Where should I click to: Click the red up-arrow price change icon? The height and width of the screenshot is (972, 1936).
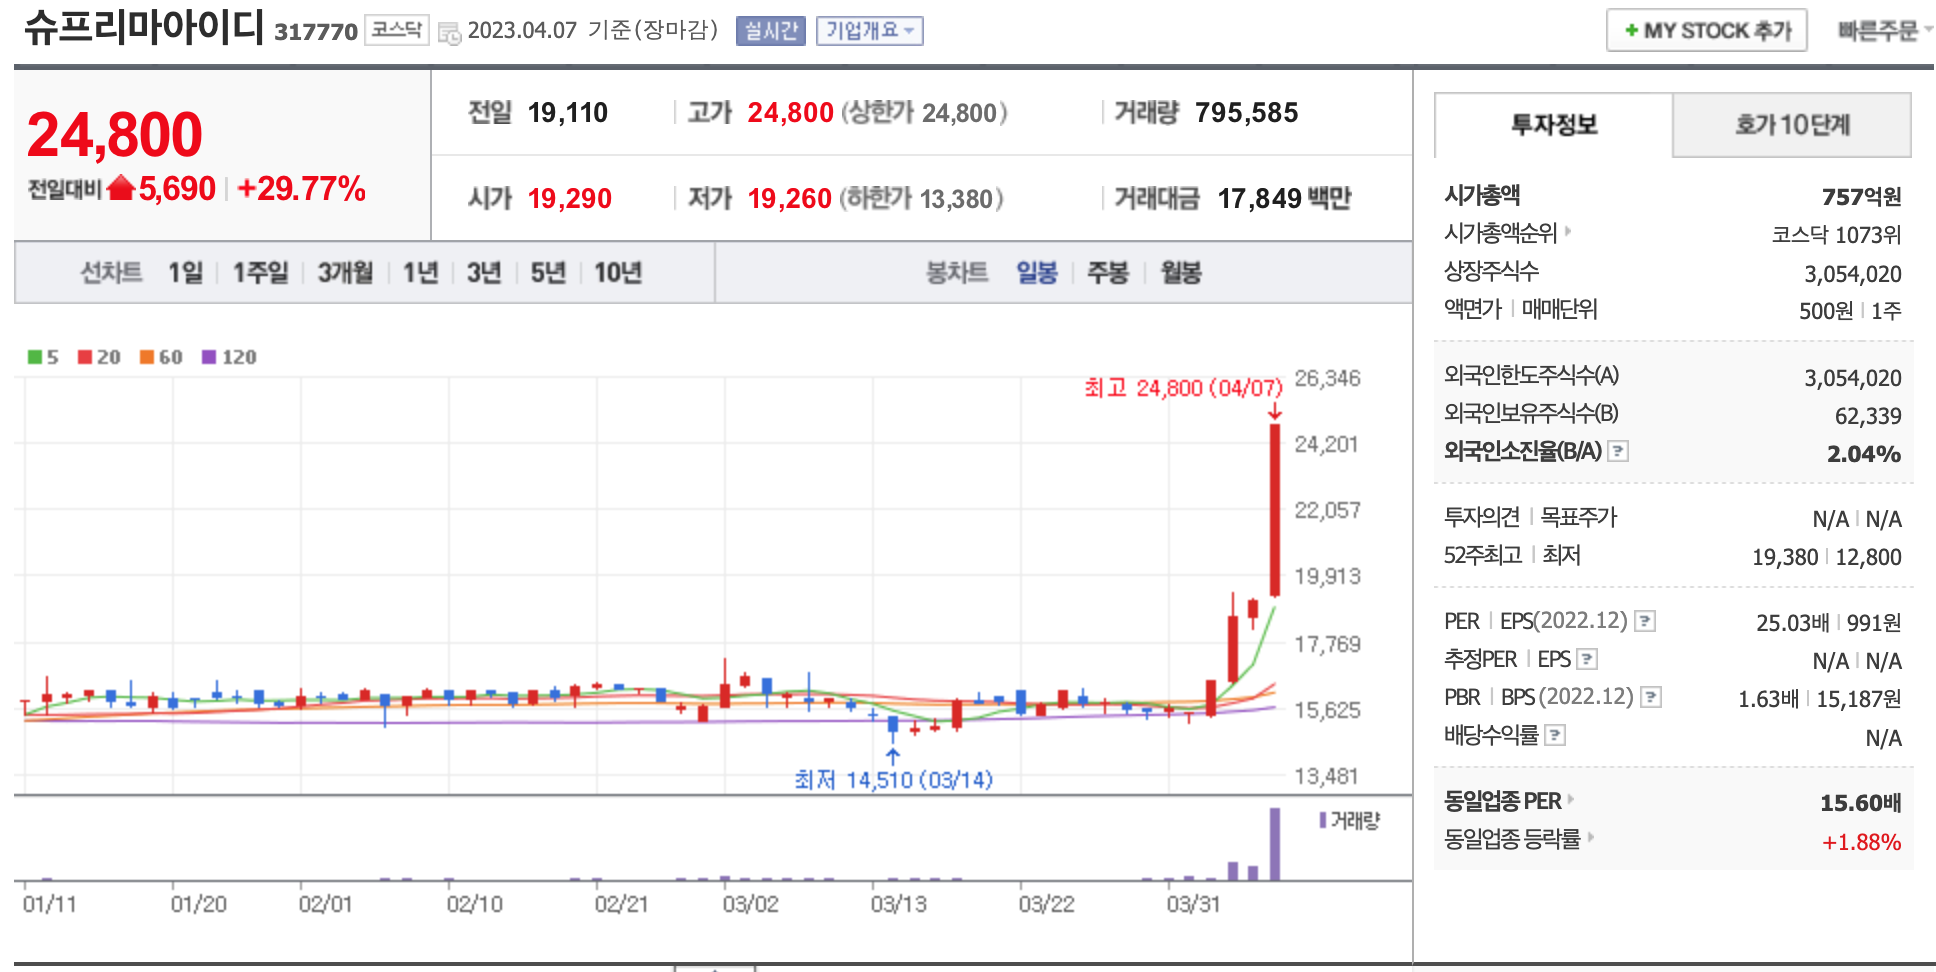pos(121,187)
